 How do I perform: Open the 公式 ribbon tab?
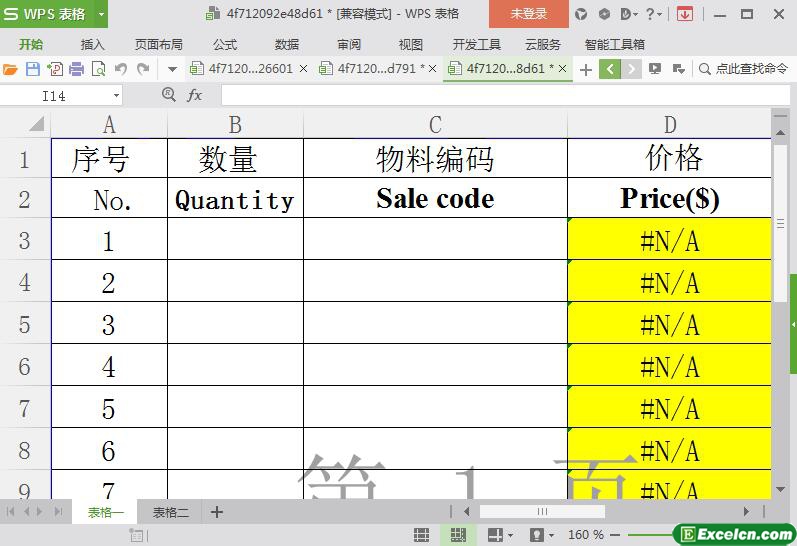point(225,45)
